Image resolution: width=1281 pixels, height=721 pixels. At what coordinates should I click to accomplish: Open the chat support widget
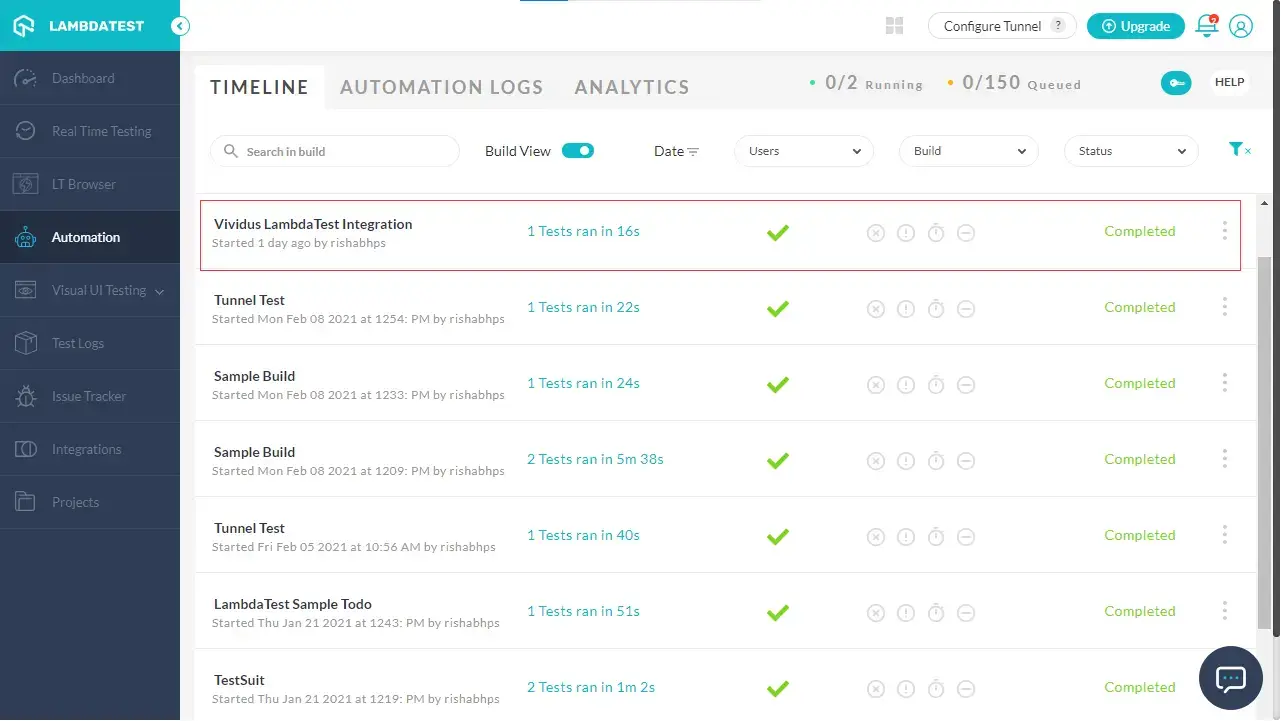[1230, 678]
